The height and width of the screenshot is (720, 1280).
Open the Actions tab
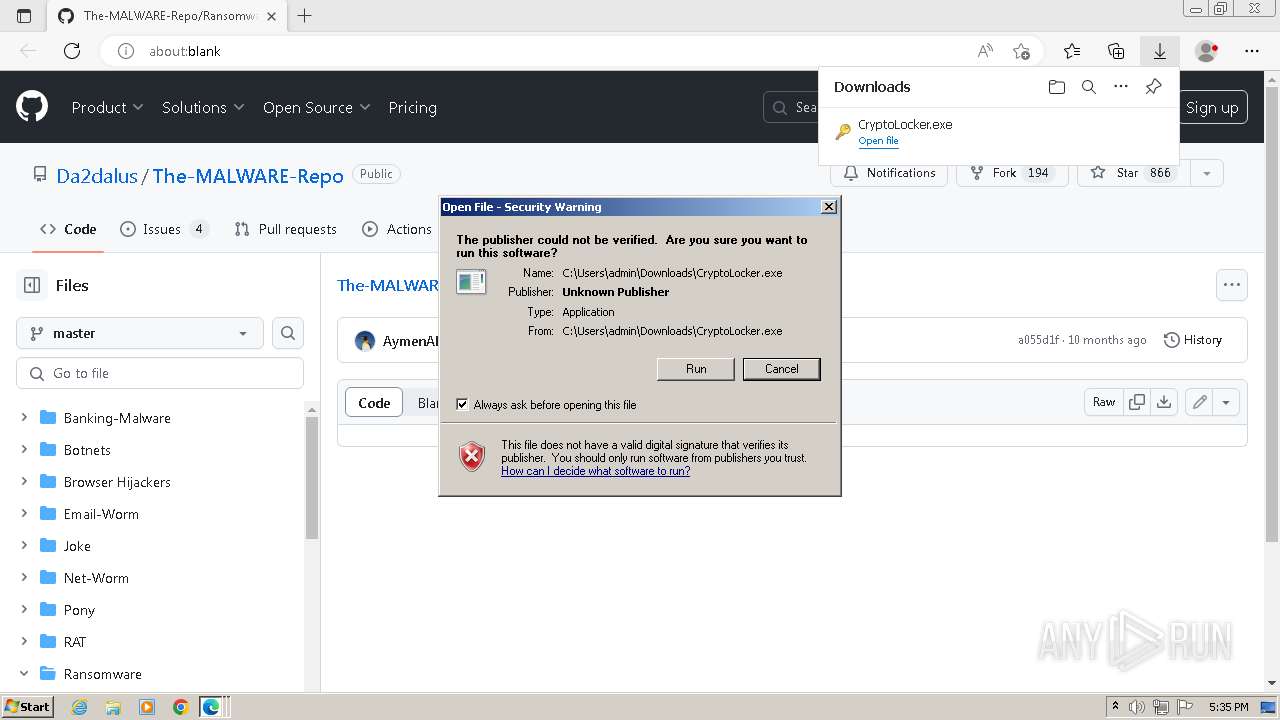(398, 229)
